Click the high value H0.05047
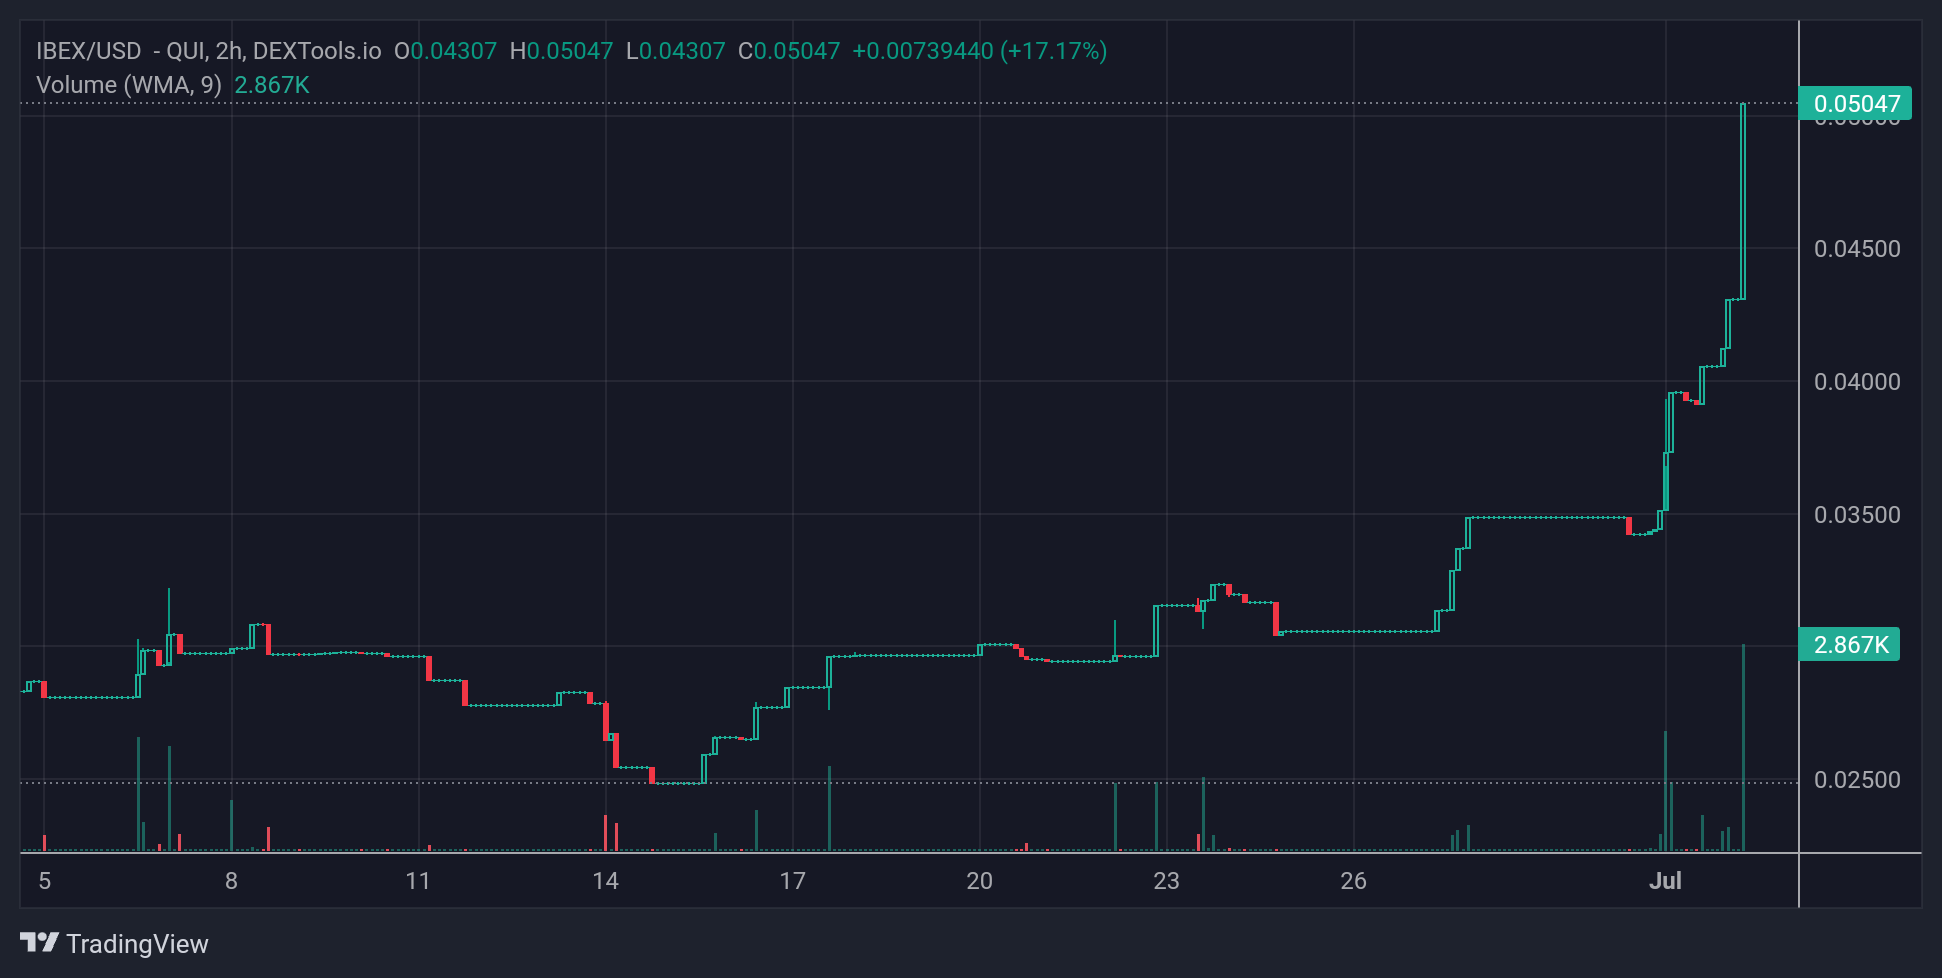This screenshot has width=1942, height=978. [x=561, y=51]
